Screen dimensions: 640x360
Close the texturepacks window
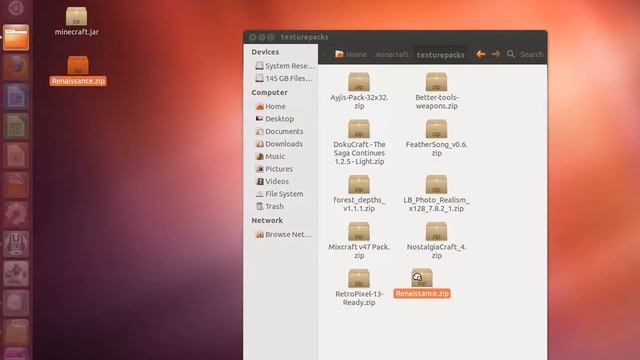(252, 37)
